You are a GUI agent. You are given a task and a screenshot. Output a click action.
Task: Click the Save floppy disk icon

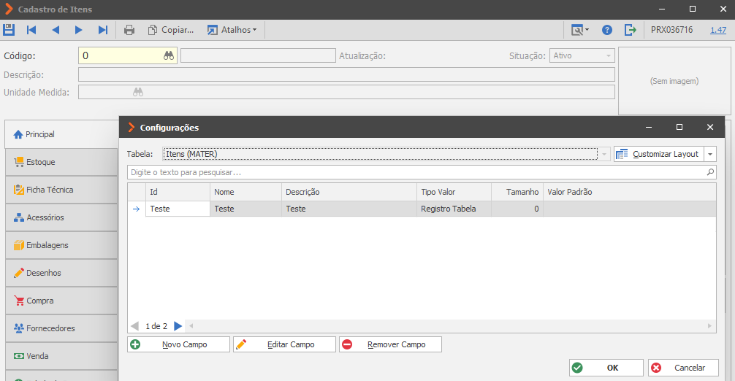point(9,30)
